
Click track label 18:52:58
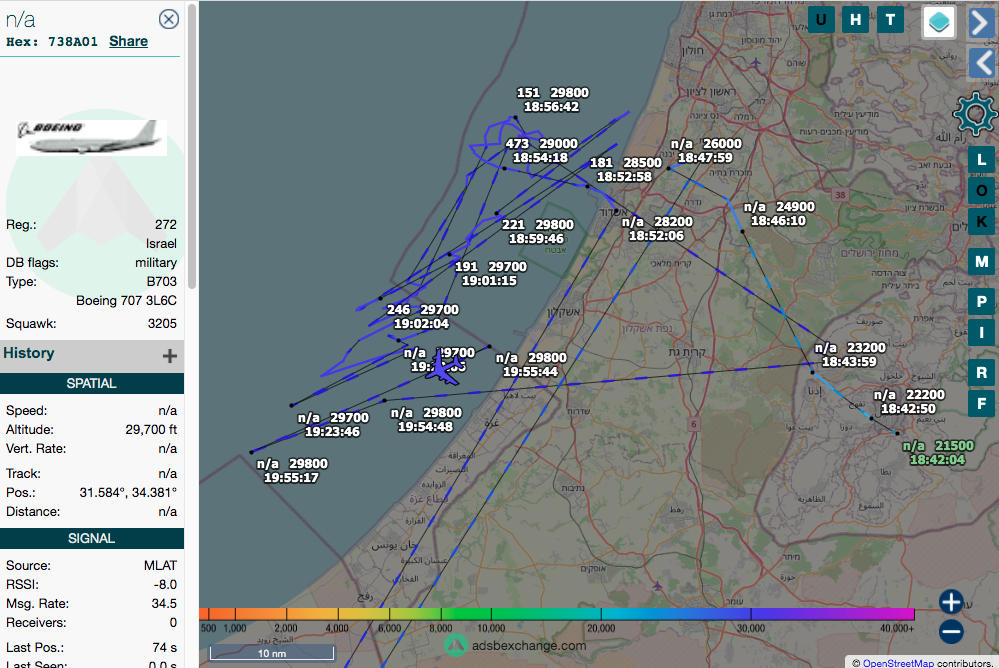pos(624,177)
